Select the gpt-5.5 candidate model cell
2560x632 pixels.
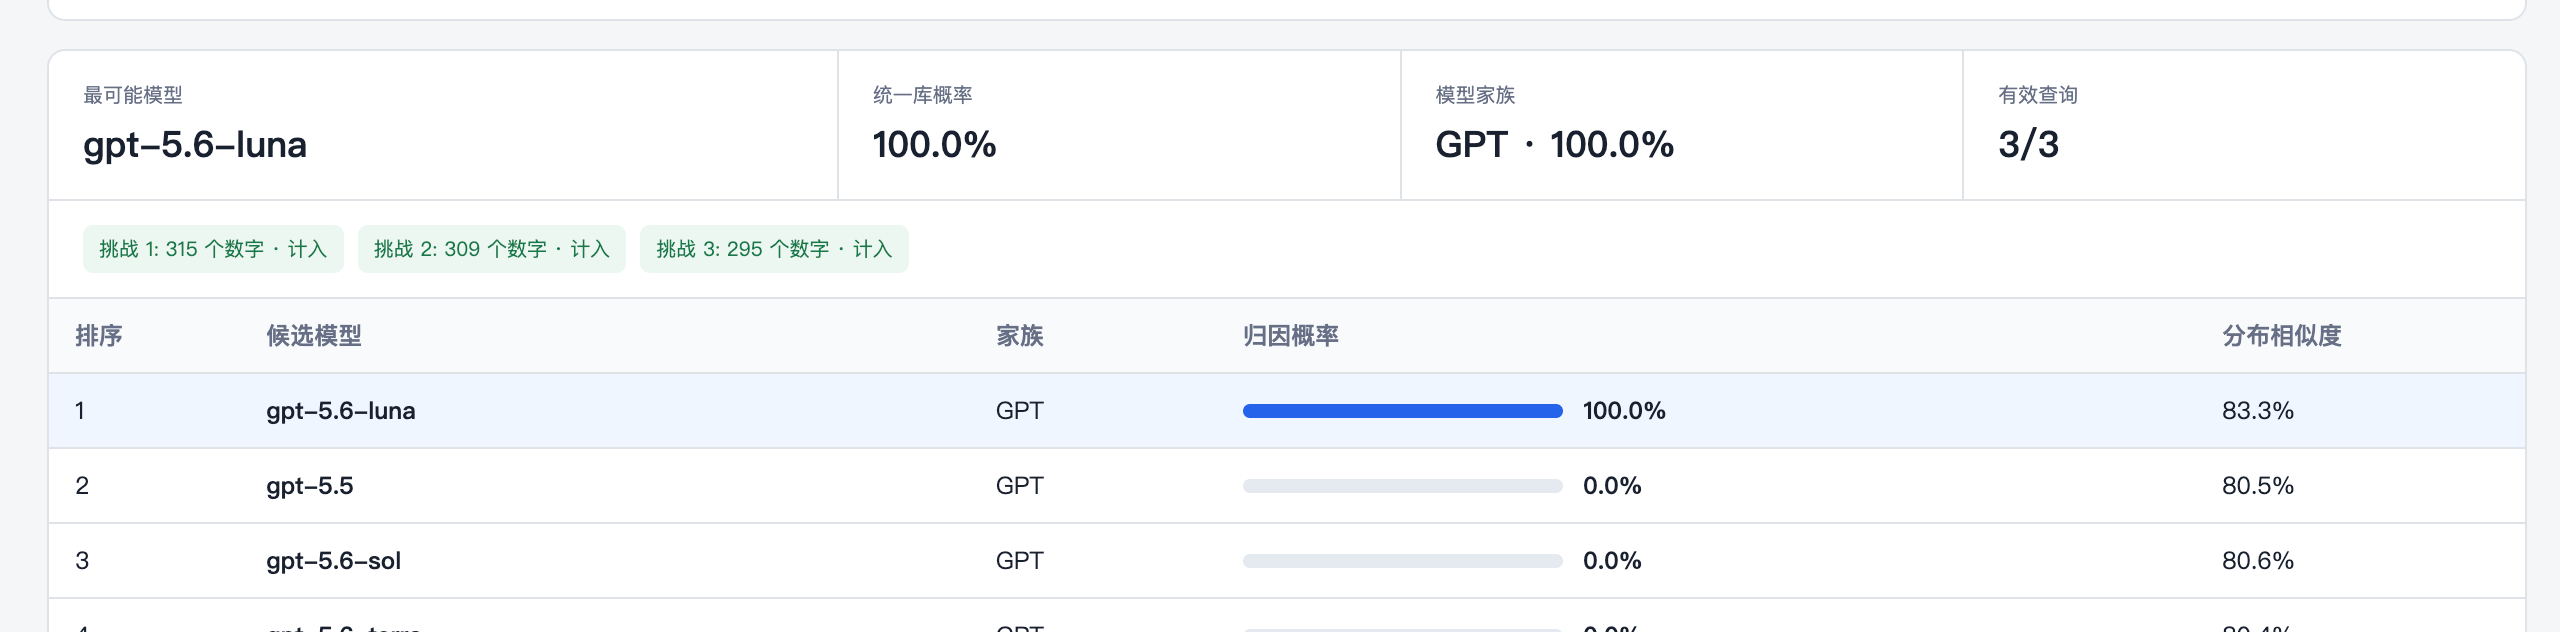pyautogui.click(x=310, y=486)
